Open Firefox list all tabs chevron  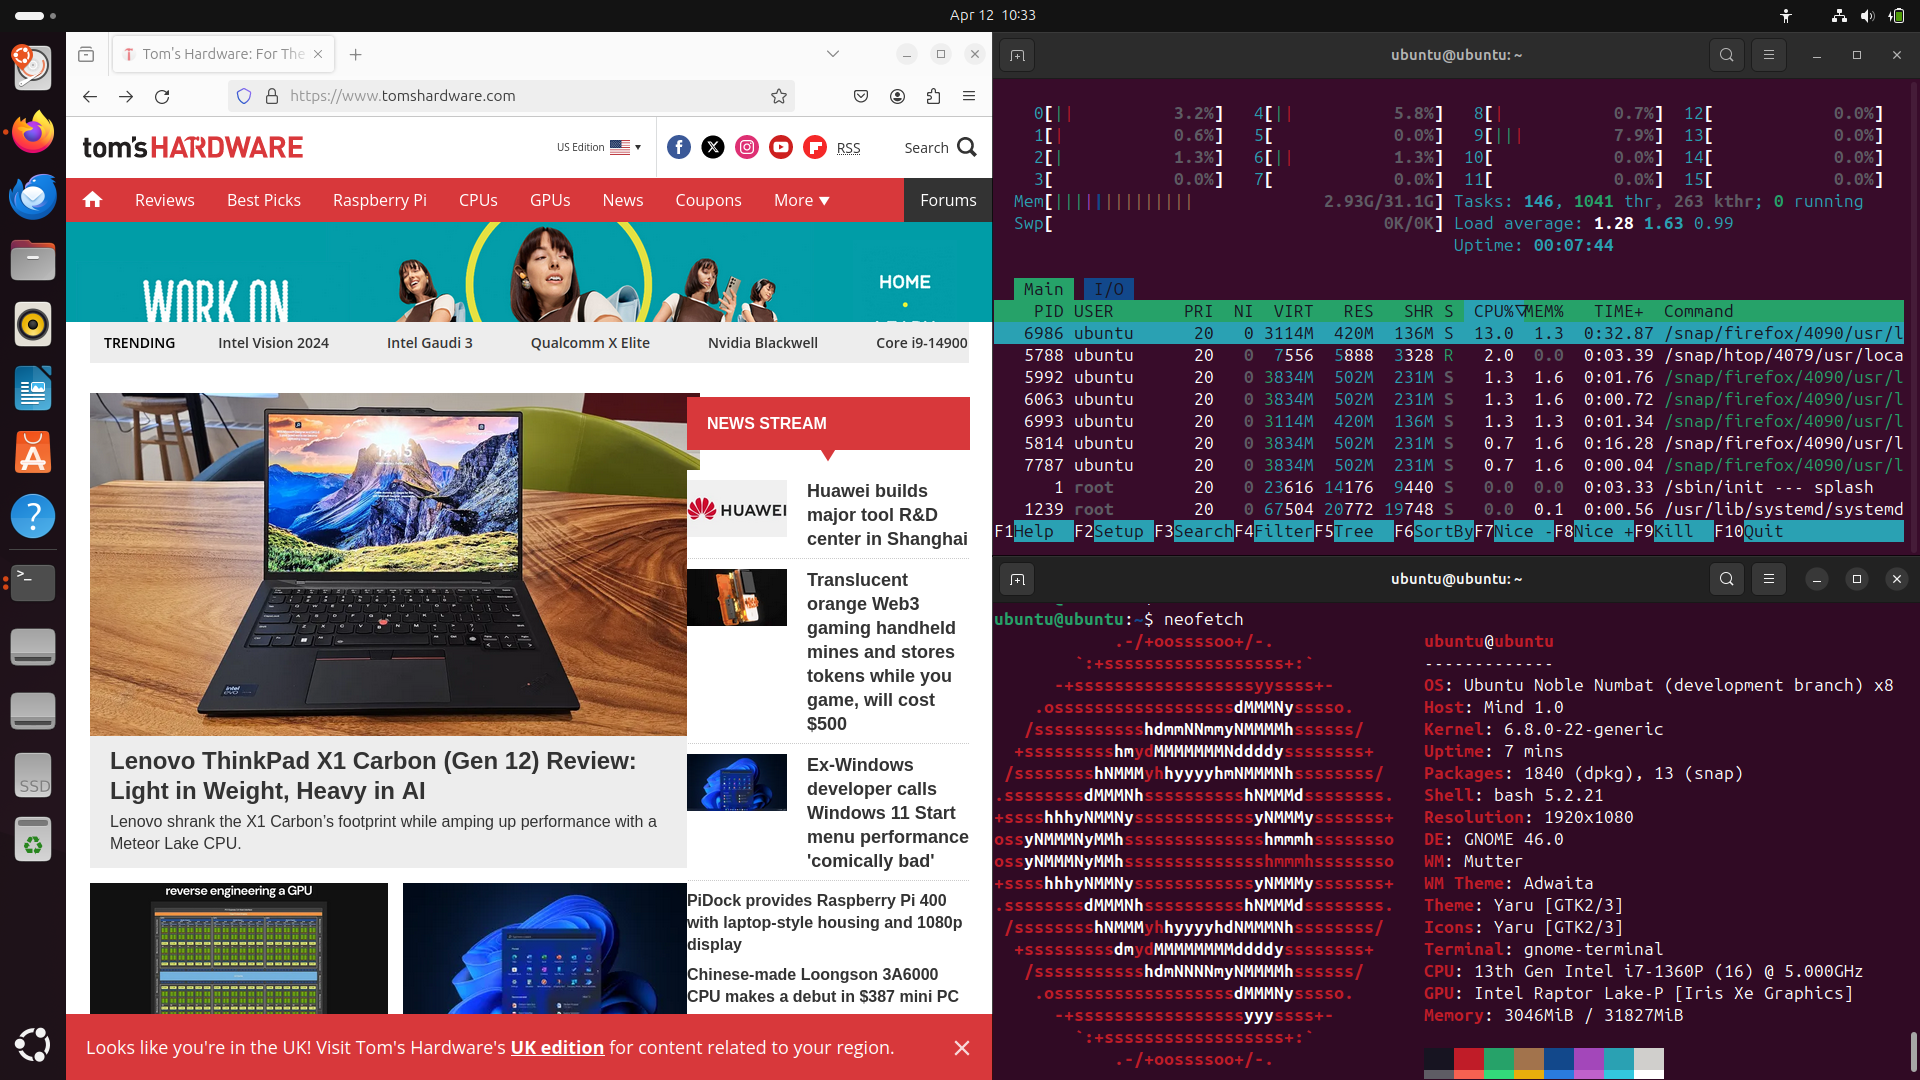tap(832, 54)
